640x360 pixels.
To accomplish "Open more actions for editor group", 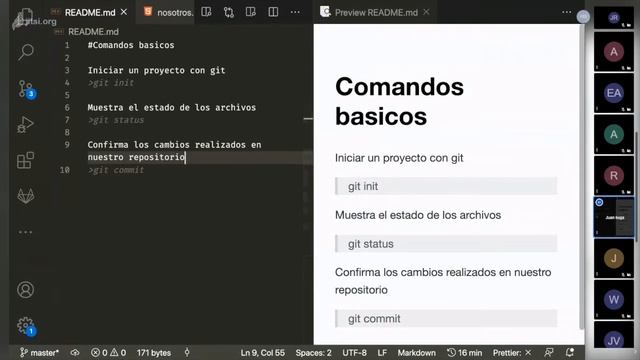I will (x=295, y=12).
